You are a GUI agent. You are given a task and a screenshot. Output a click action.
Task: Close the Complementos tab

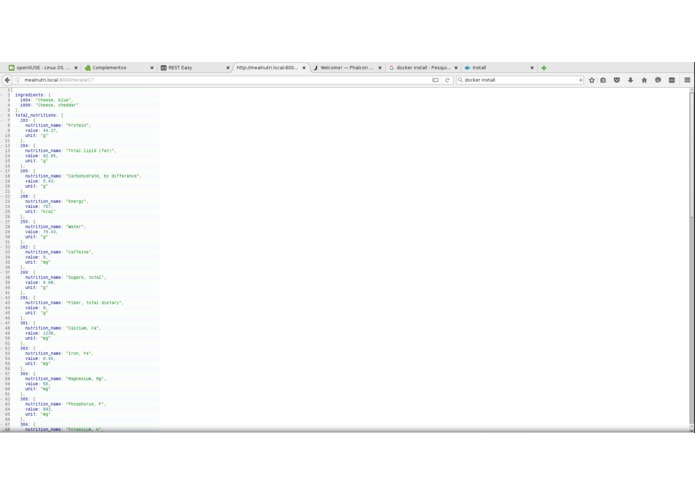pyautogui.click(x=152, y=68)
